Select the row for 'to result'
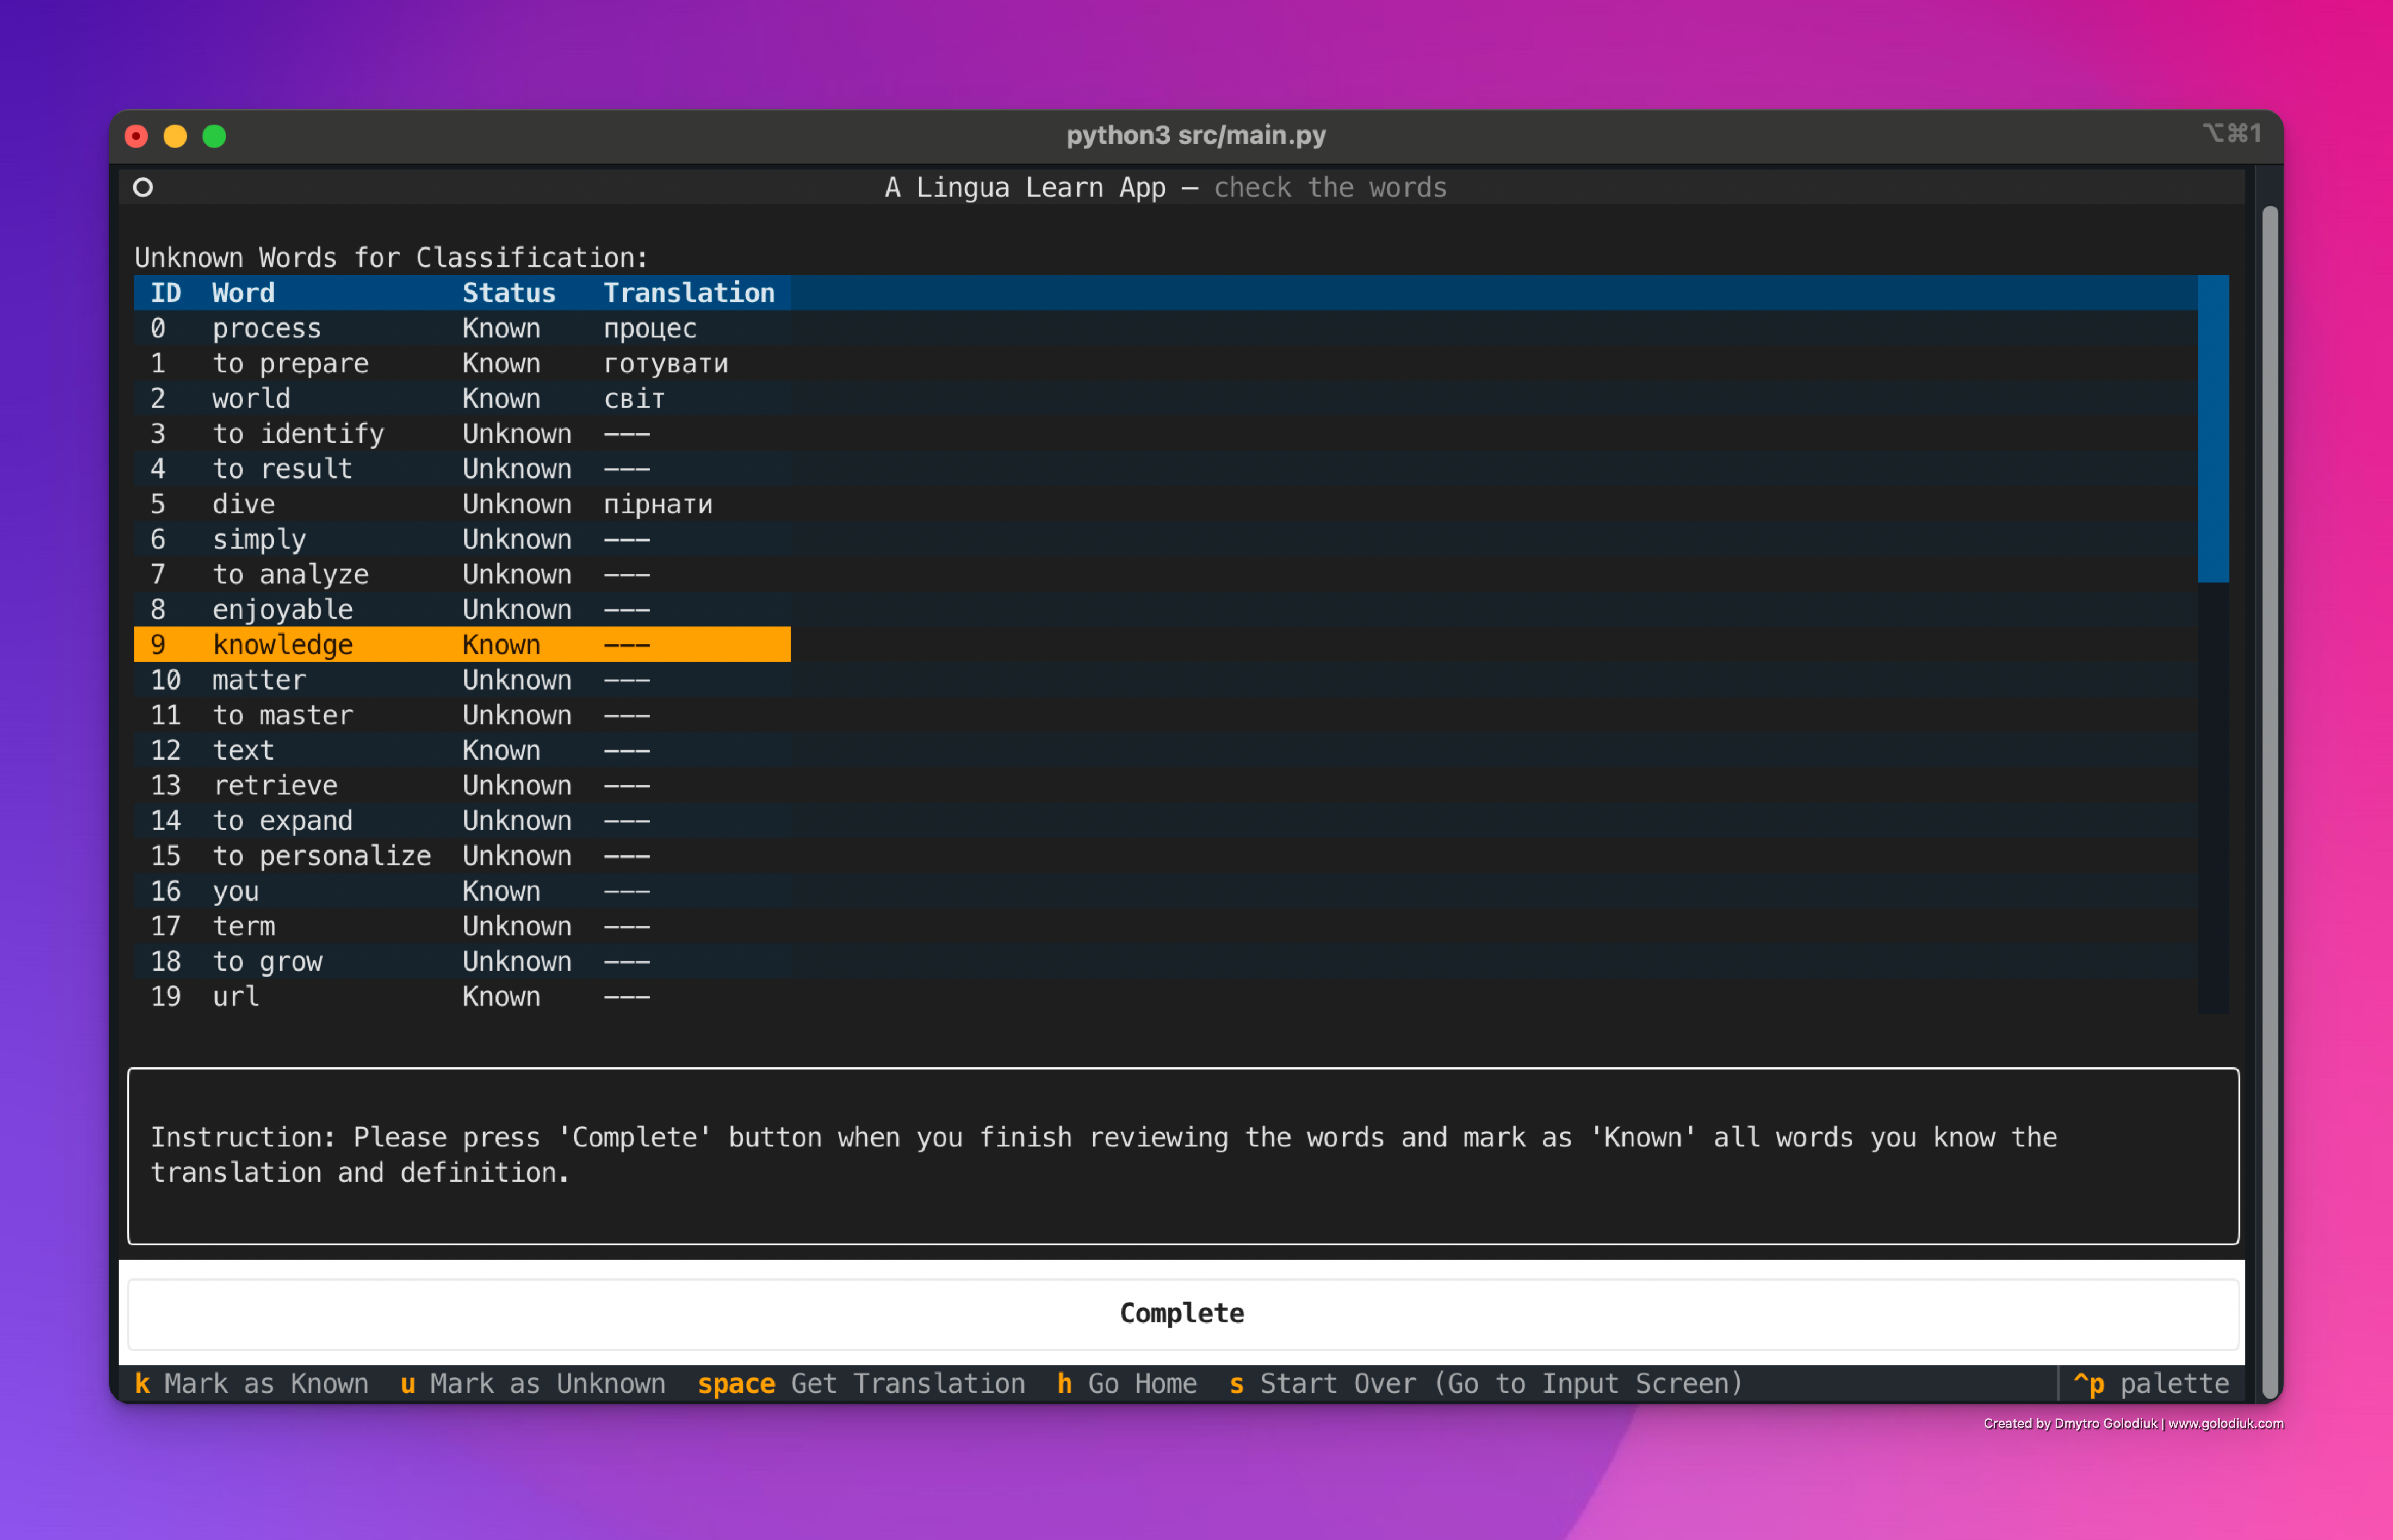The height and width of the screenshot is (1540, 2393). pos(462,469)
